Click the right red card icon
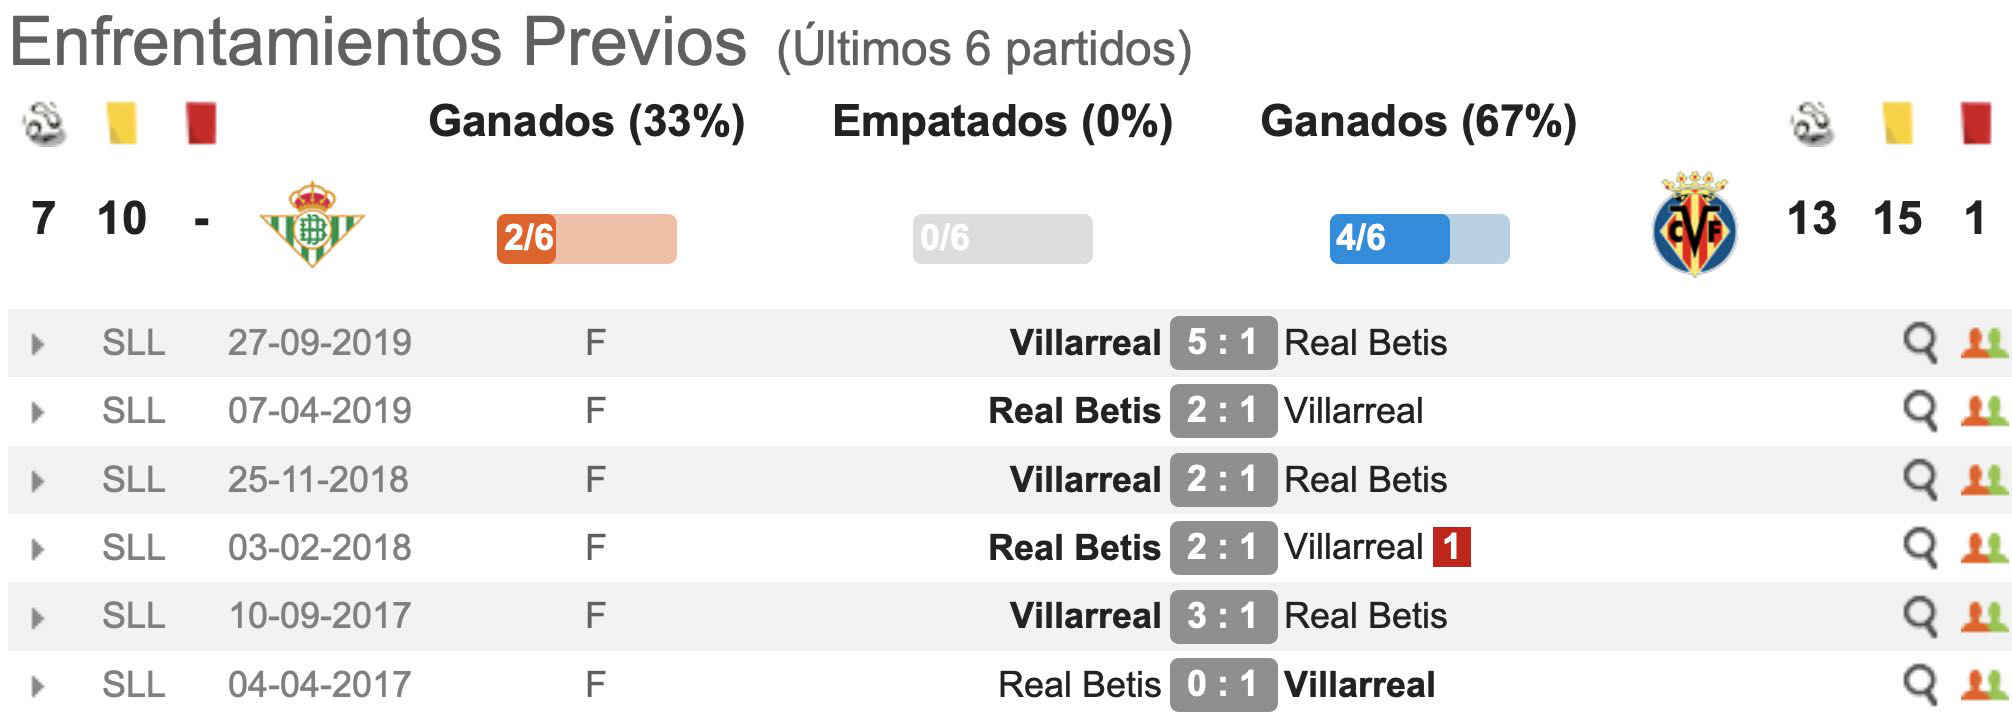This screenshot has width=2012, height=718. click(x=1976, y=124)
